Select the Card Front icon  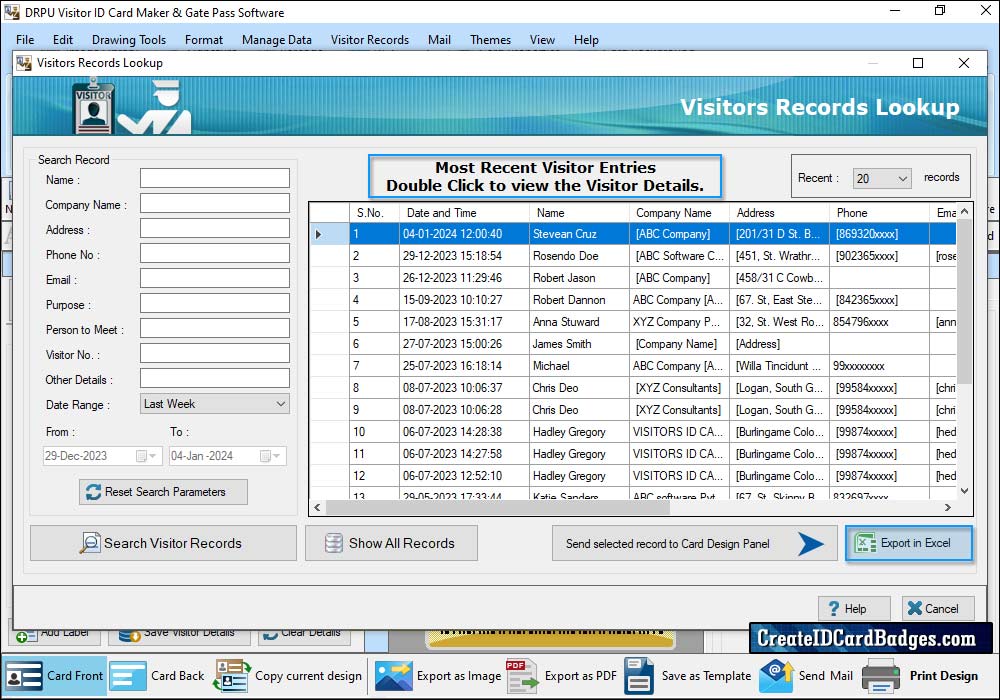pyautogui.click(x=24, y=676)
